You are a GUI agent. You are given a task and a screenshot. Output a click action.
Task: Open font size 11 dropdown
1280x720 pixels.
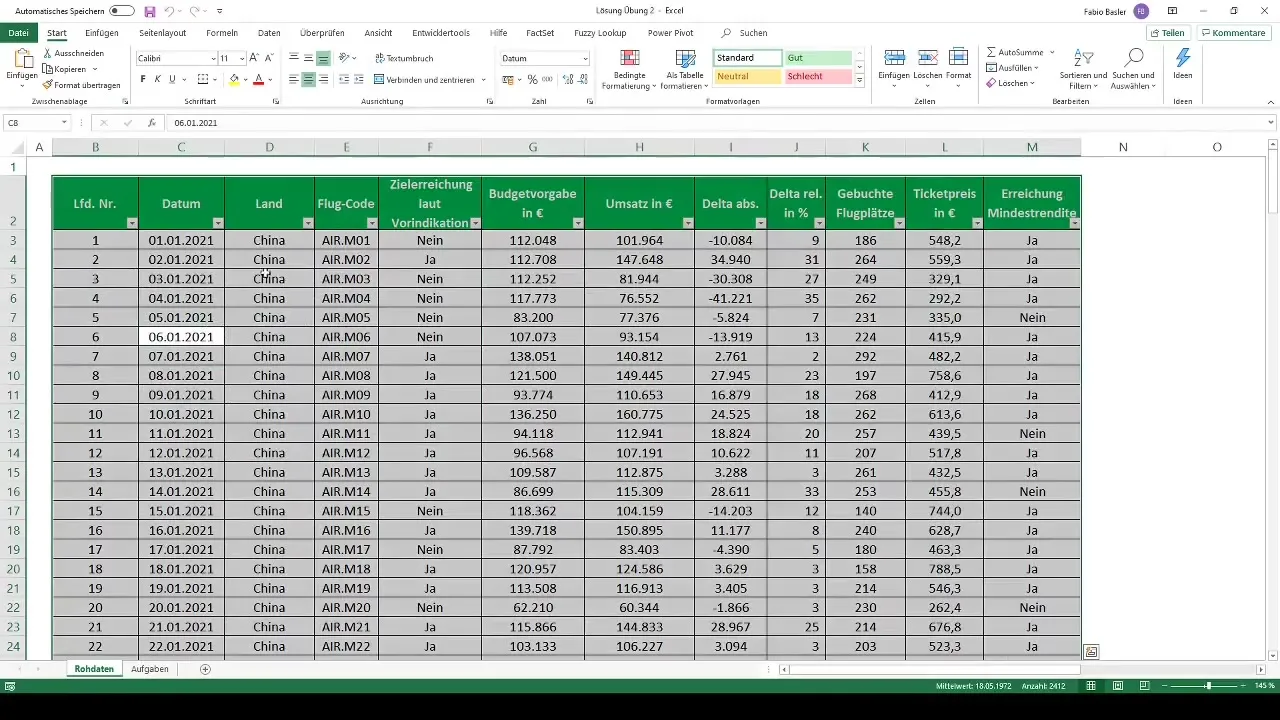(240, 58)
